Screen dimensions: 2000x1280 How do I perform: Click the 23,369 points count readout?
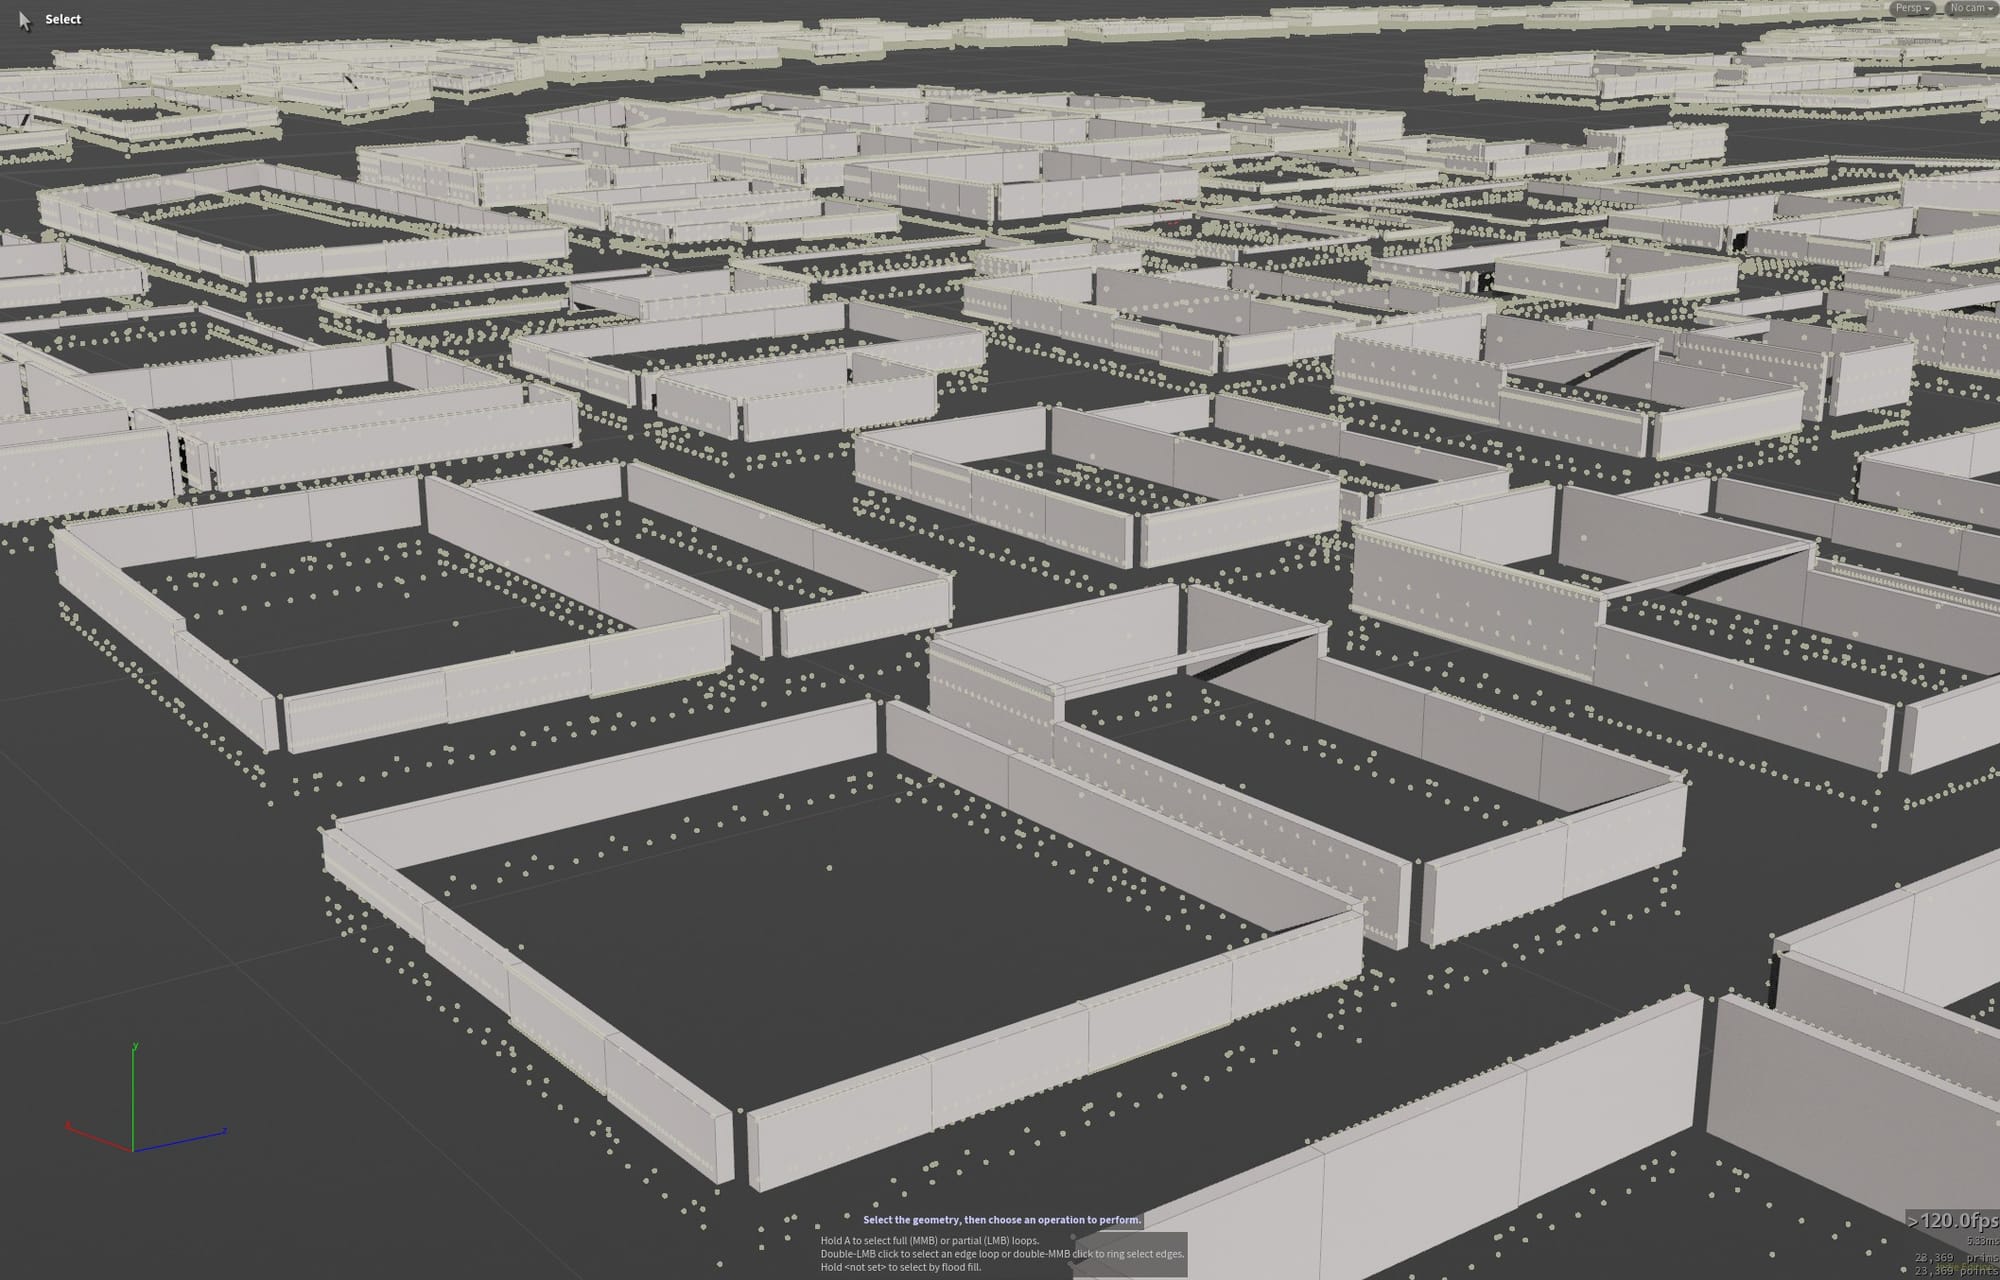pyautogui.click(x=1954, y=1271)
